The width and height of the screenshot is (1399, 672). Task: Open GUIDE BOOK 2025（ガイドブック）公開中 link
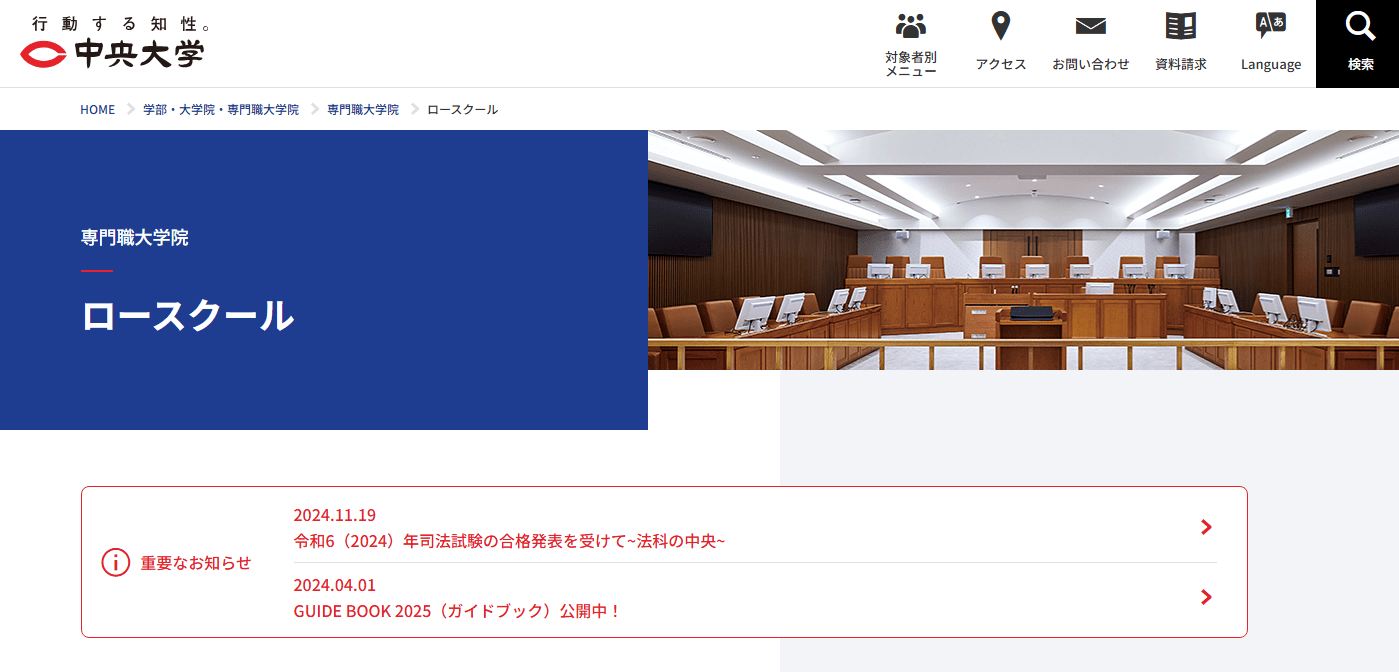click(456, 611)
